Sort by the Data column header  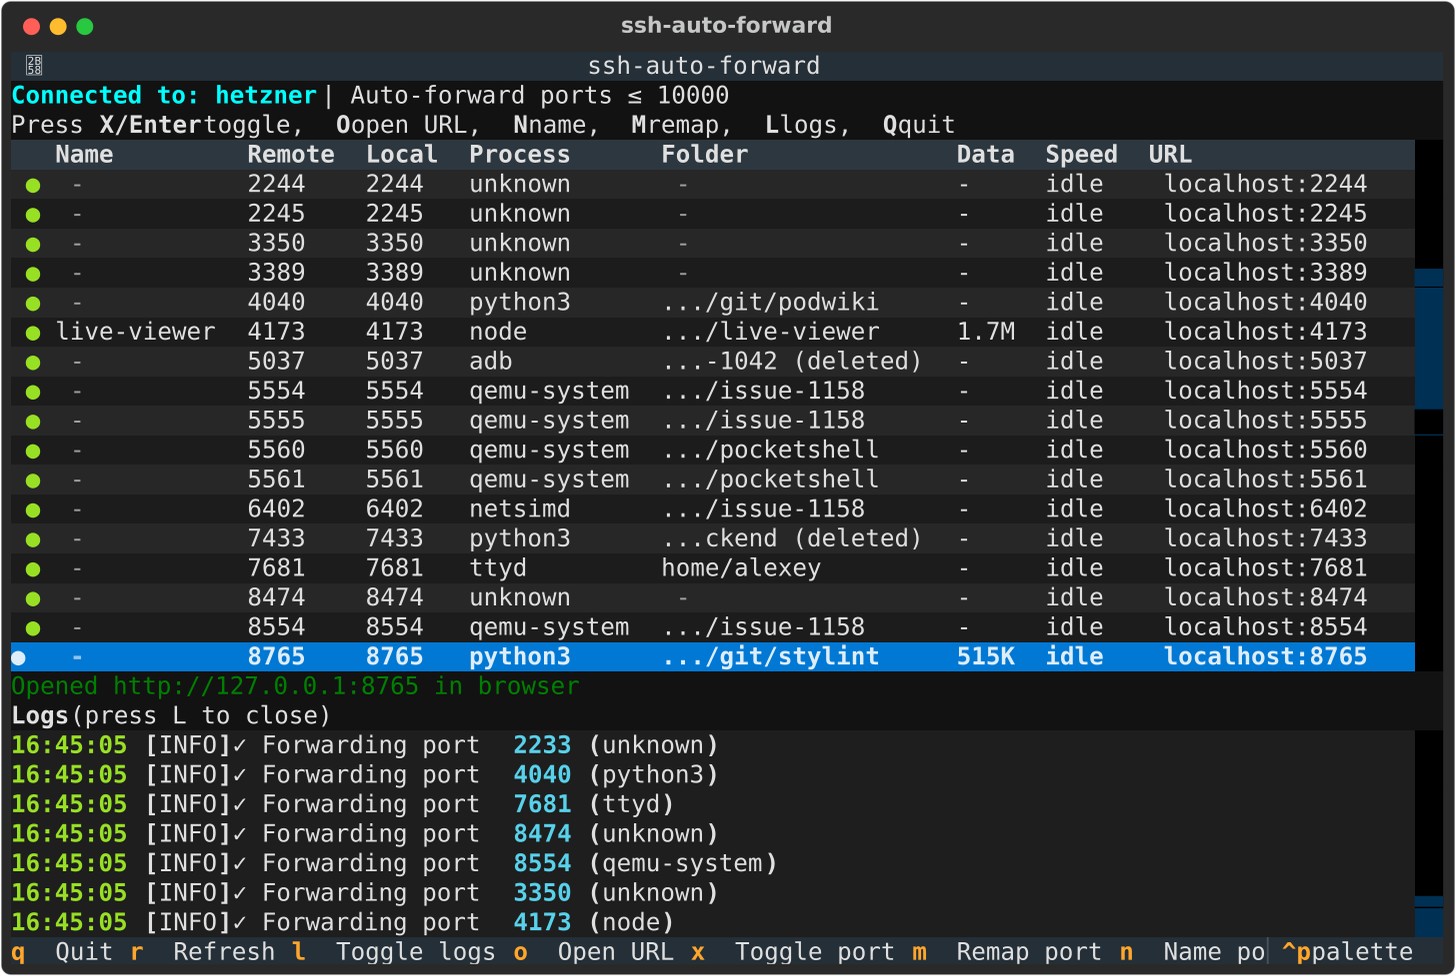(985, 155)
